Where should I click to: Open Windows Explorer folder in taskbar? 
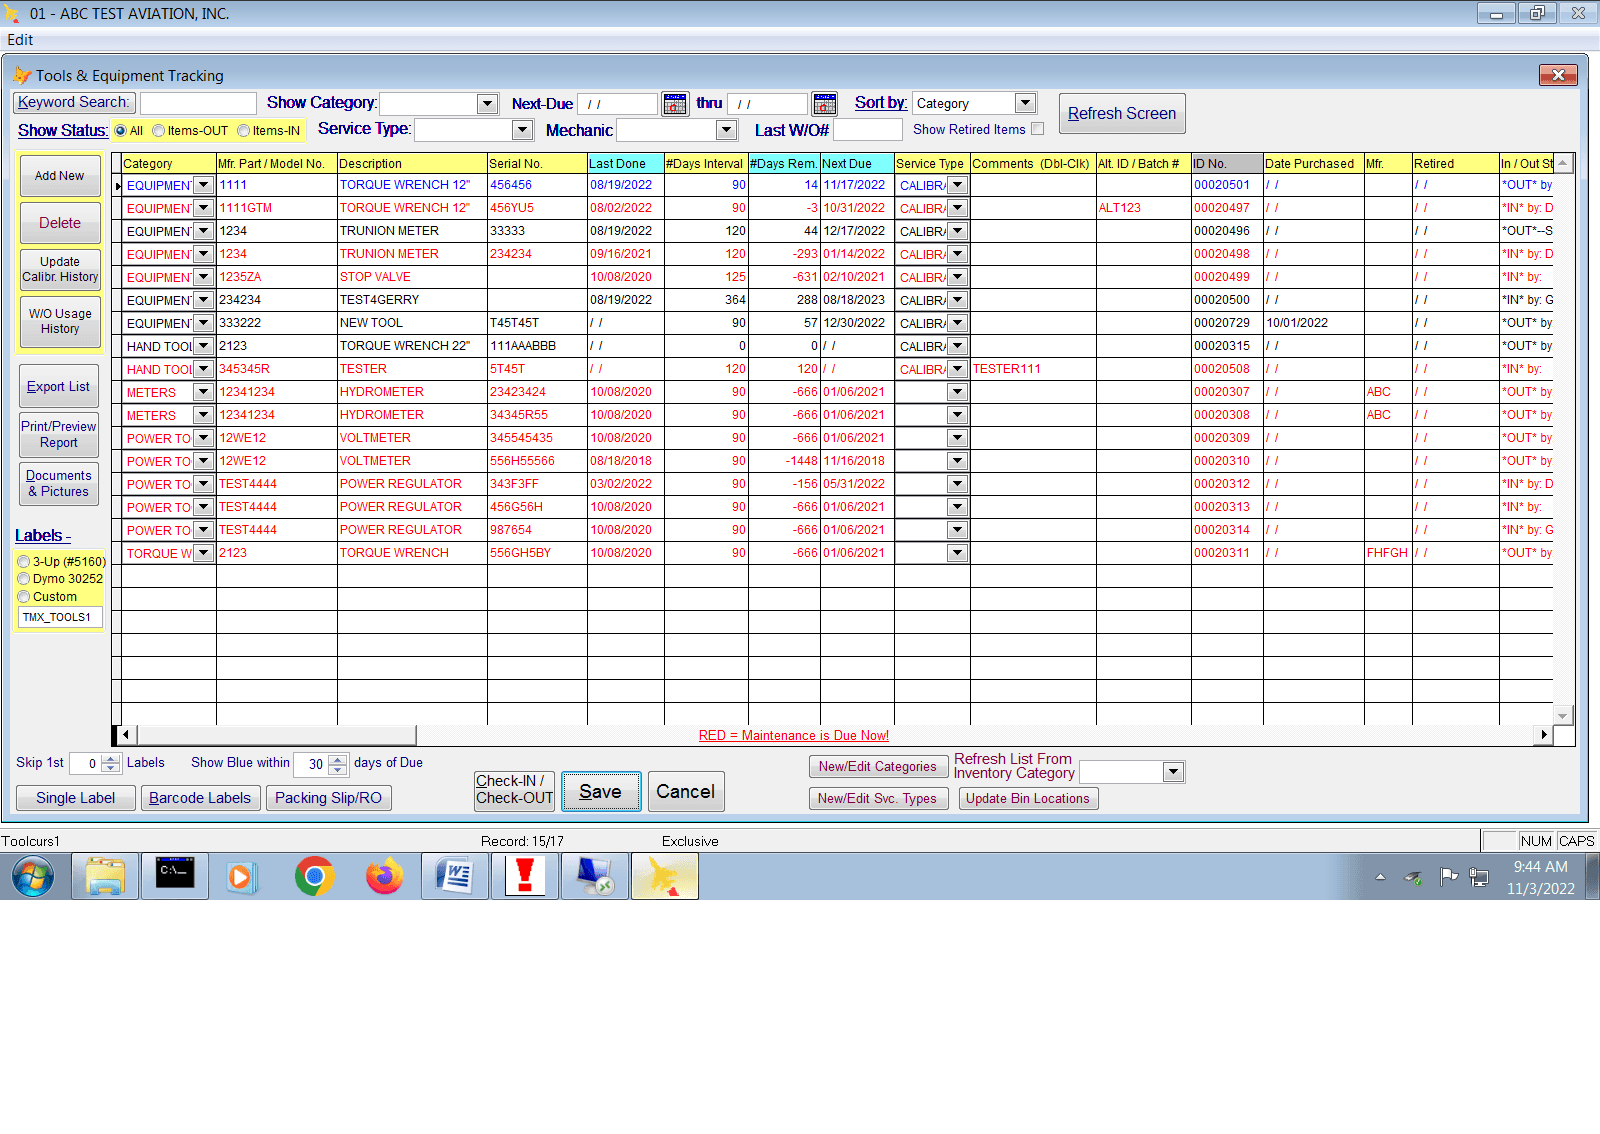tap(105, 877)
